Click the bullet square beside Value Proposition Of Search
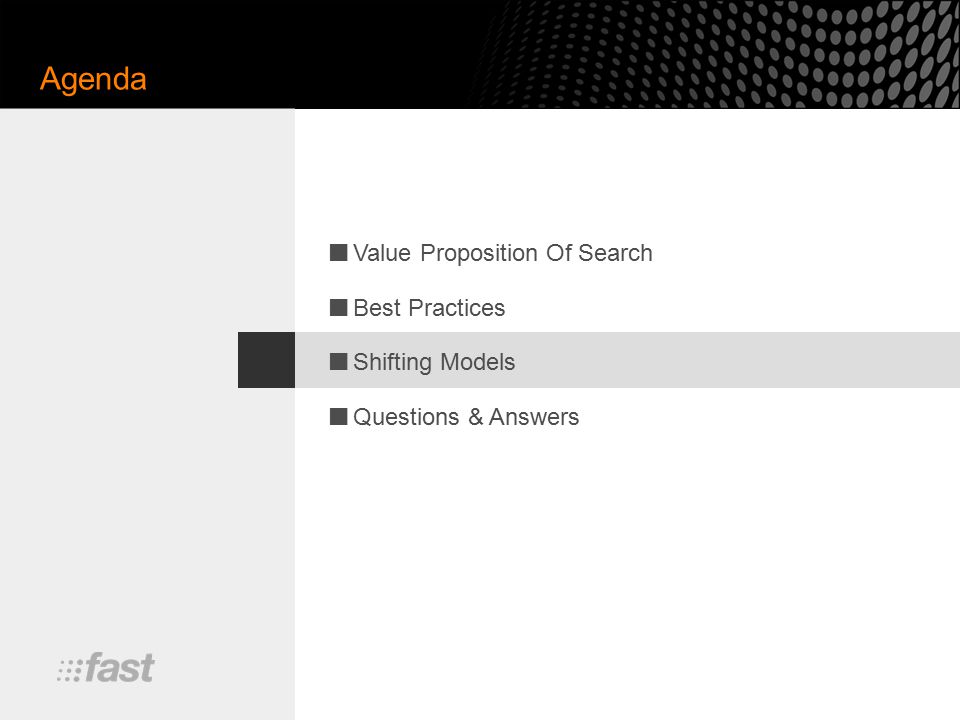The height and width of the screenshot is (720, 960). point(338,252)
